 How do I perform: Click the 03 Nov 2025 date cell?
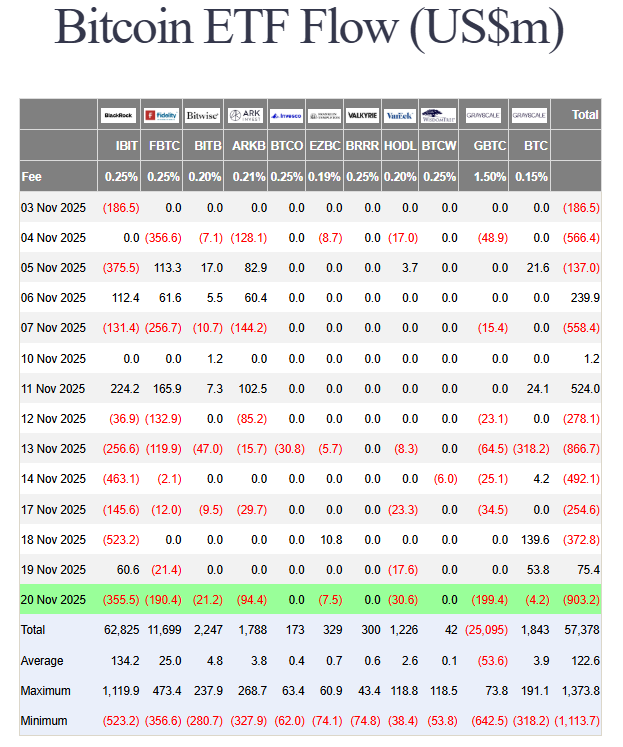coord(54,207)
